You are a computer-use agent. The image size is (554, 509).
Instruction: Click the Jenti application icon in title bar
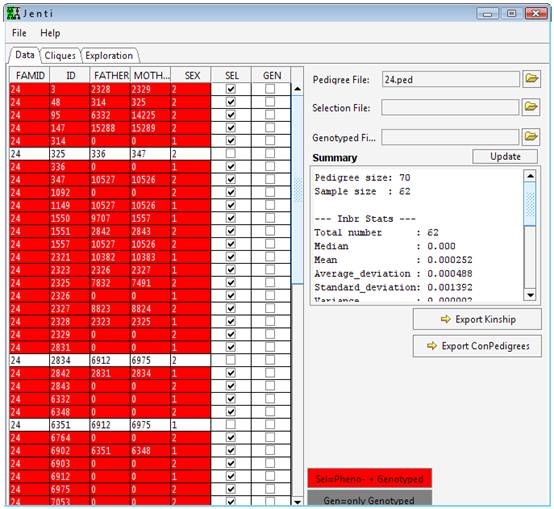(13, 13)
